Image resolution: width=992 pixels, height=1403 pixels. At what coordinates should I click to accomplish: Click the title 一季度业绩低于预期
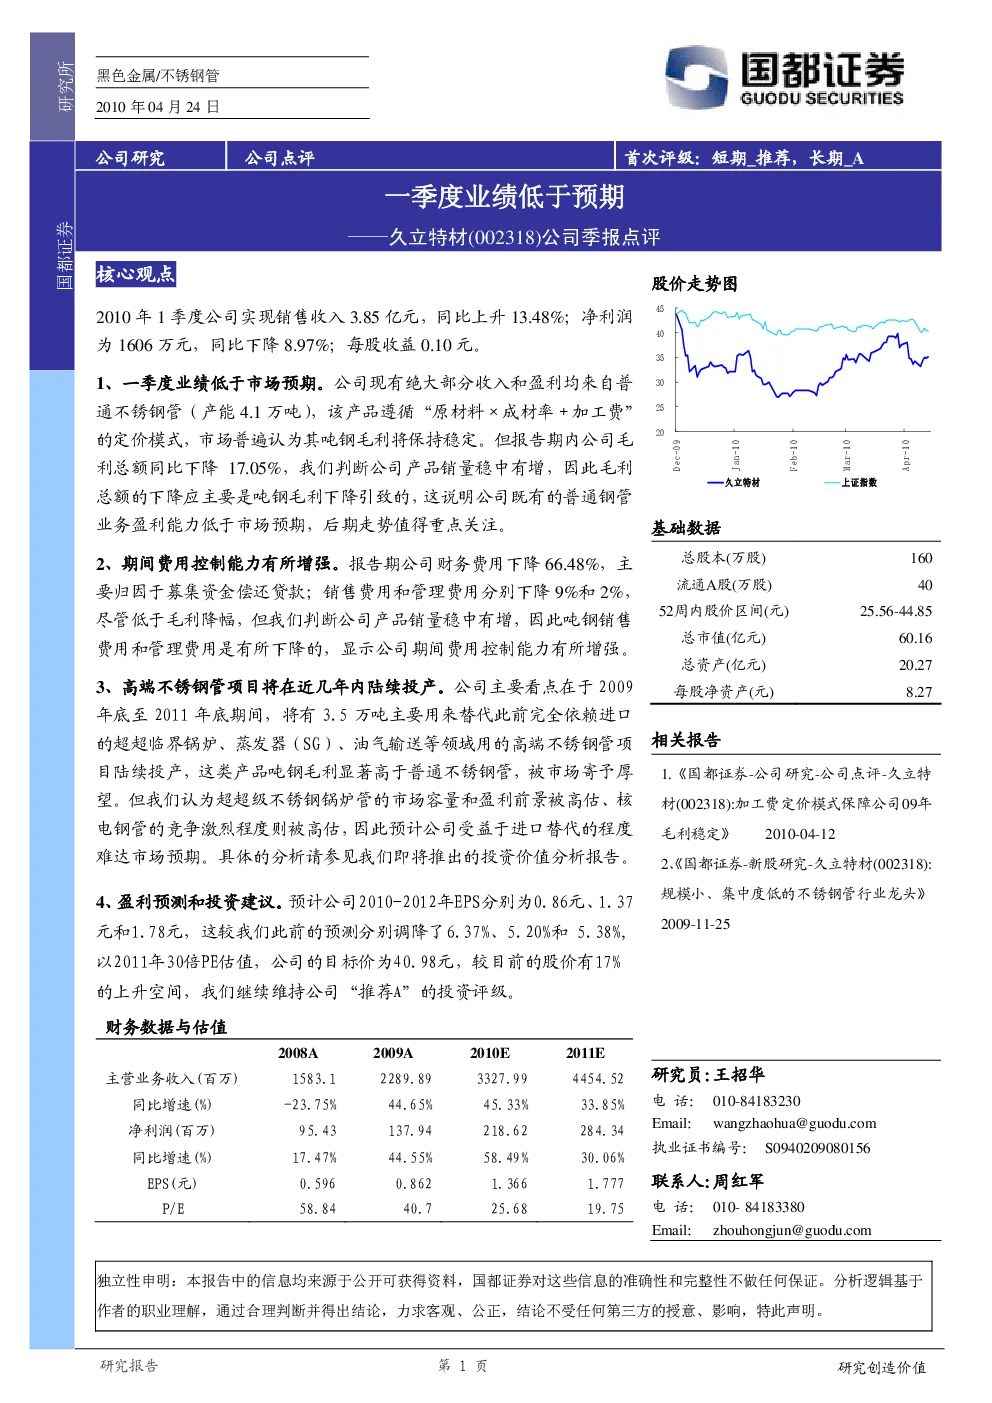(505, 196)
